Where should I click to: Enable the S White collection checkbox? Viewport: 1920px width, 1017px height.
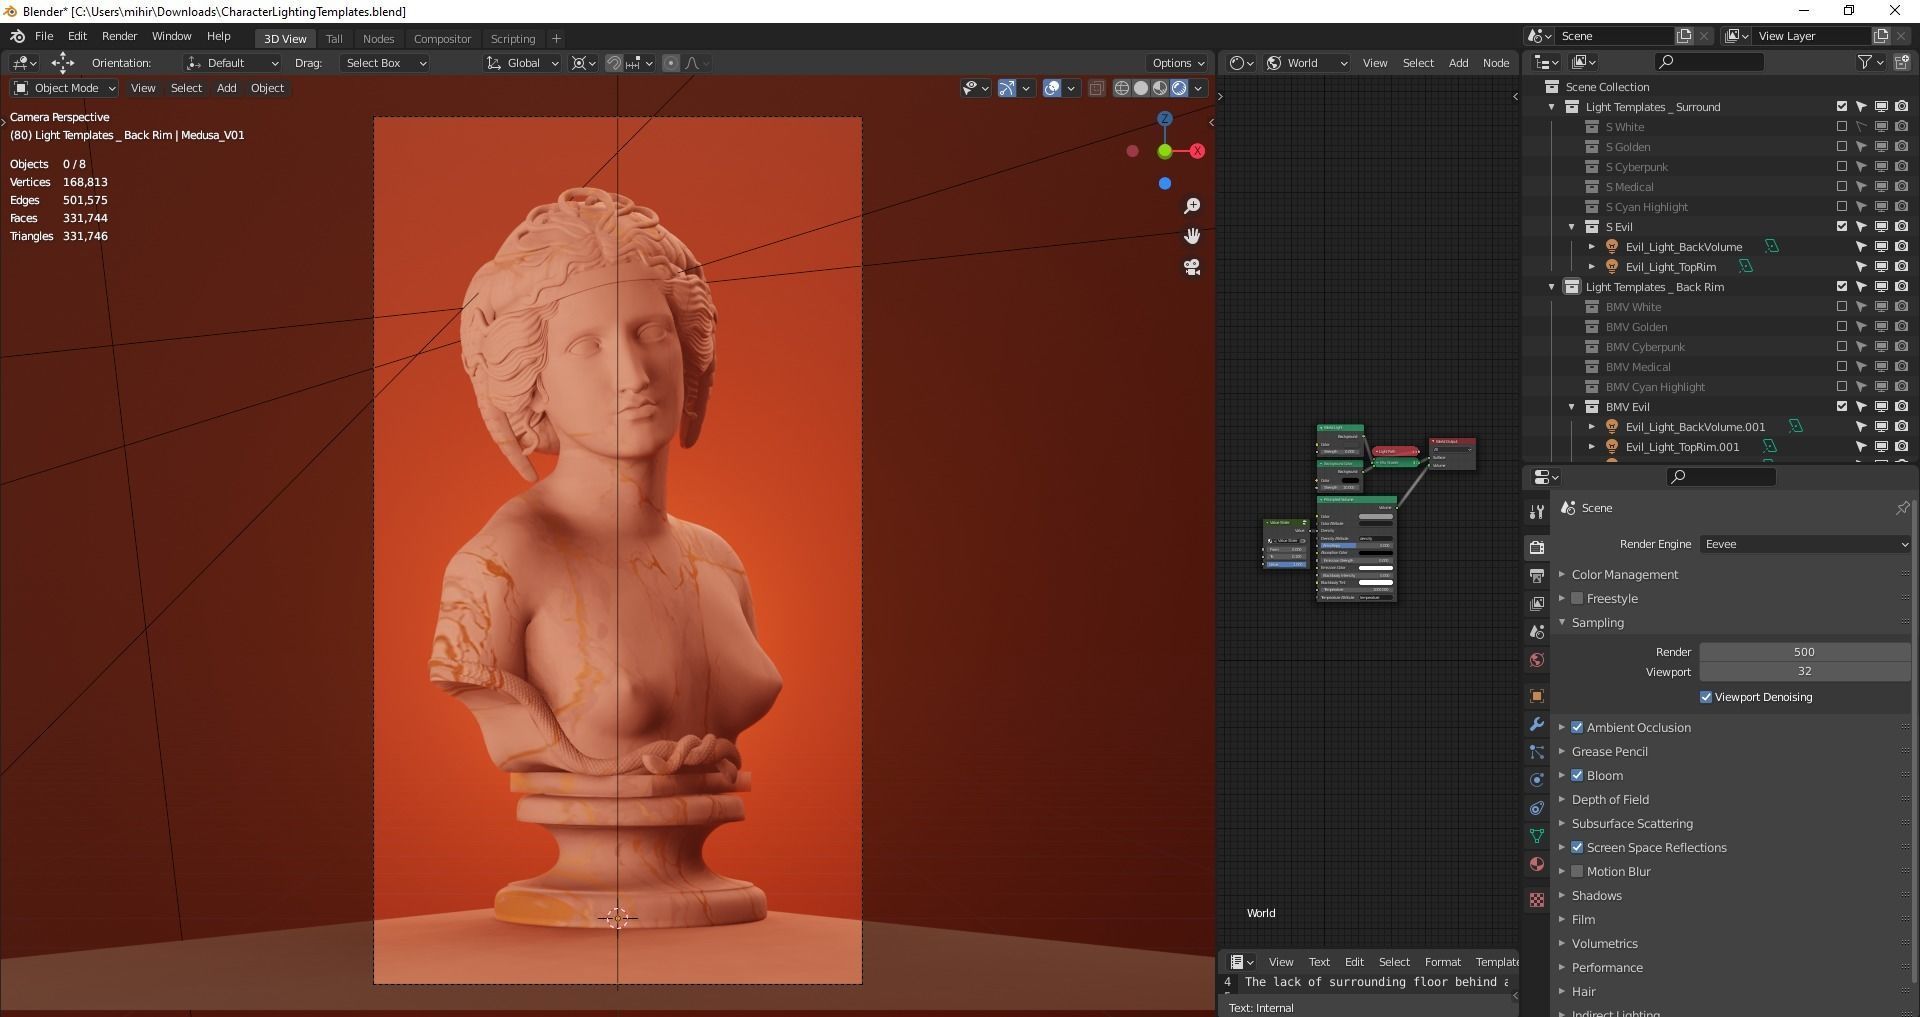(1841, 127)
